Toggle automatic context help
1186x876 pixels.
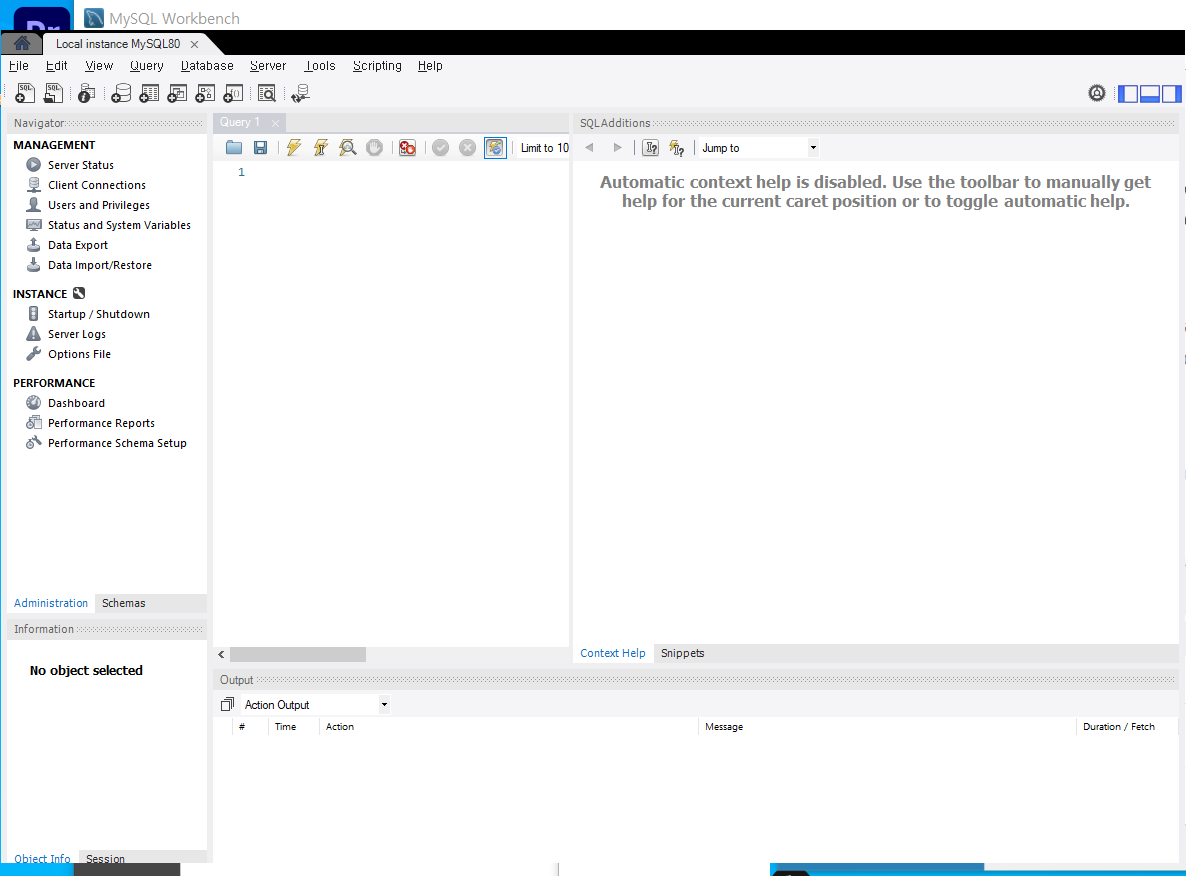coord(677,148)
